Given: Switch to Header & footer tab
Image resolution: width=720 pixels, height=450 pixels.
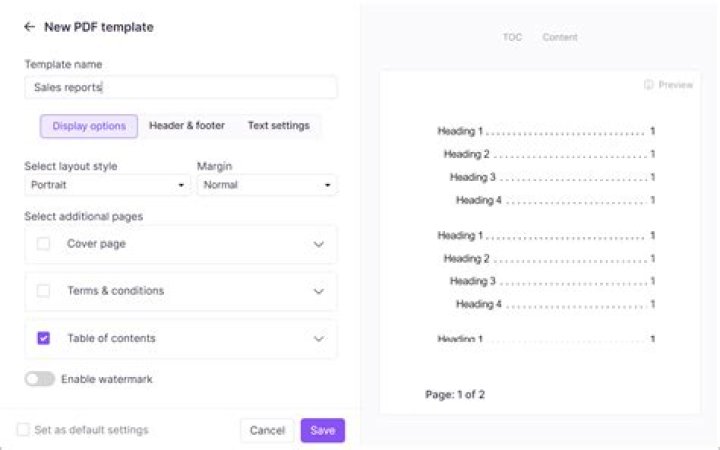Looking at the screenshot, I should [x=187, y=126].
